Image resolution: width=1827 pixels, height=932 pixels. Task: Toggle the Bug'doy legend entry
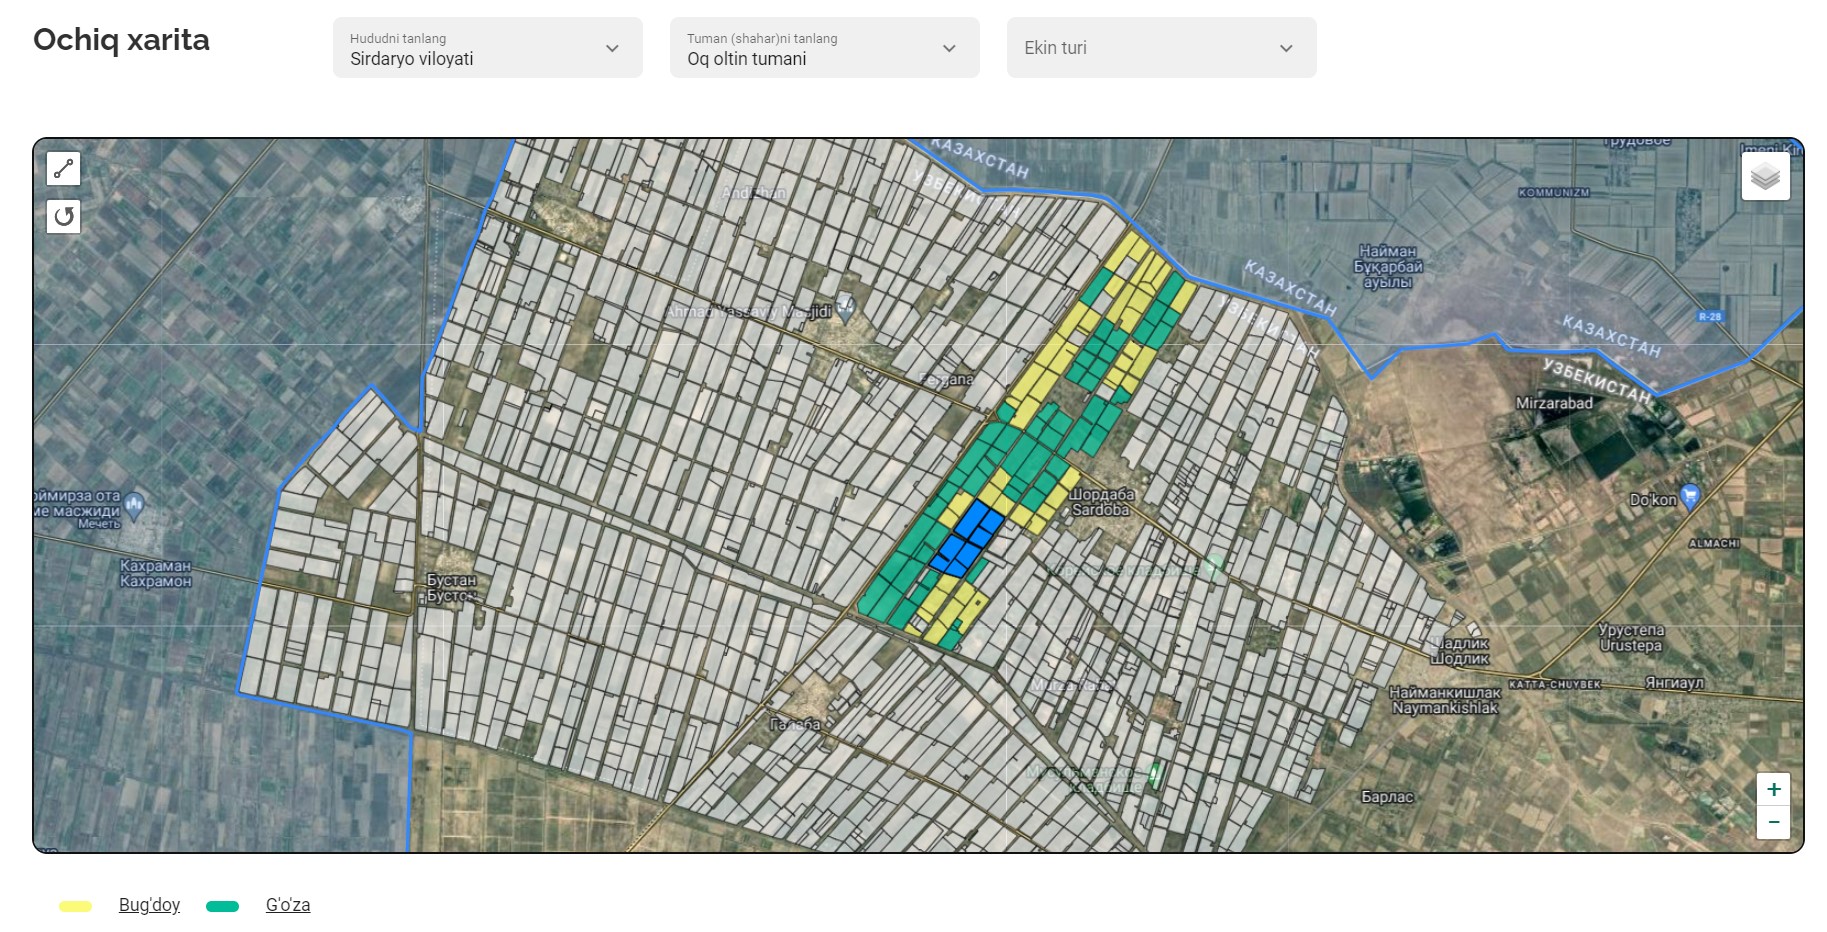click(149, 905)
